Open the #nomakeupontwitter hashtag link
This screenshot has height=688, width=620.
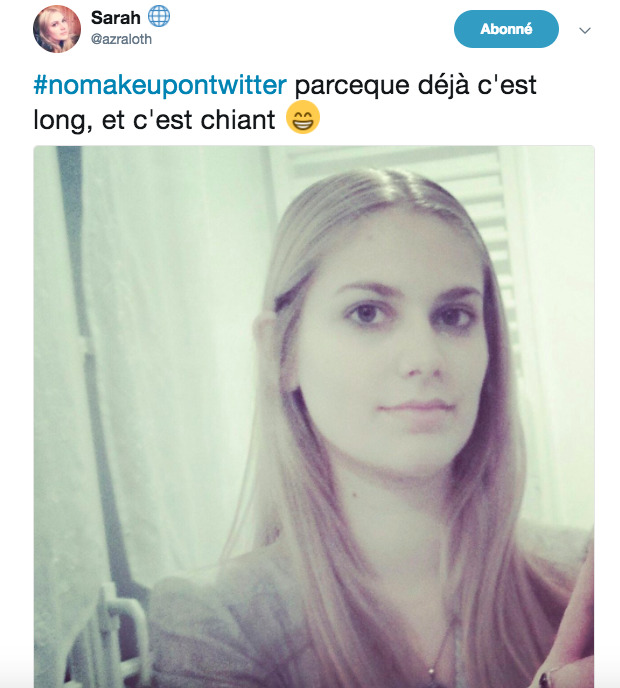pos(160,85)
